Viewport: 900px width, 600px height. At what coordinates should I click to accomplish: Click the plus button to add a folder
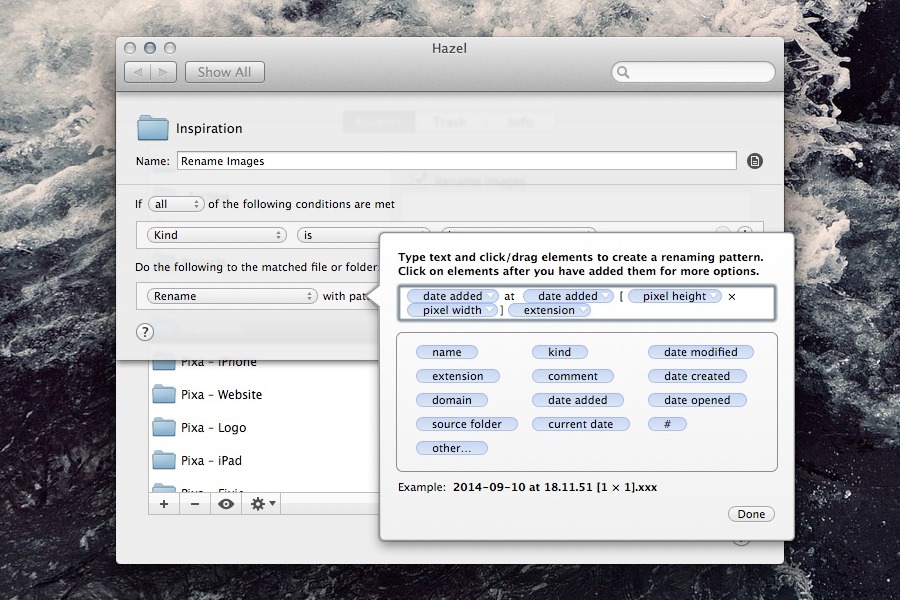pos(164,504)
